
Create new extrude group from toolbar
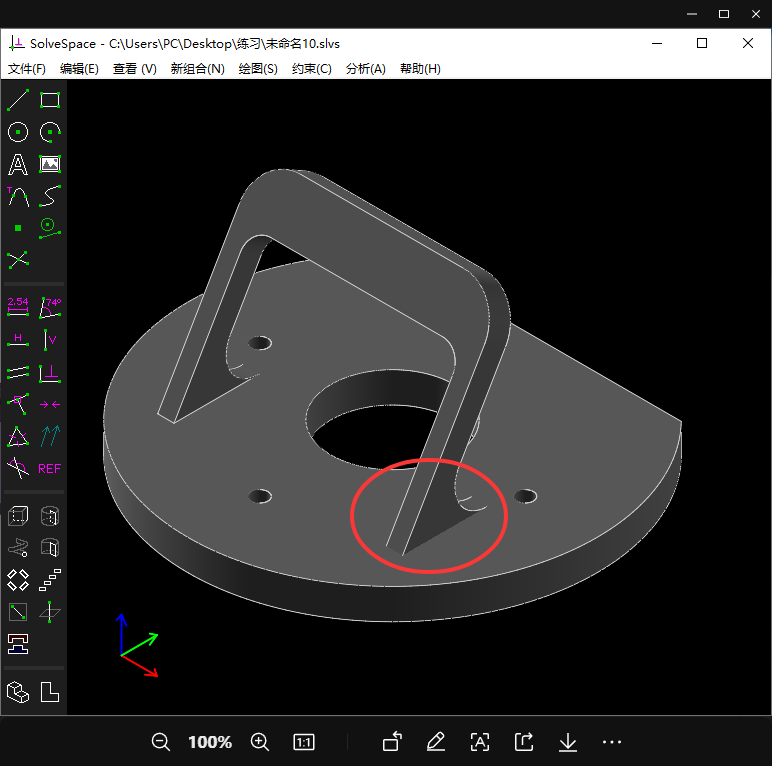pyautogui.click(x=18, y=516)
